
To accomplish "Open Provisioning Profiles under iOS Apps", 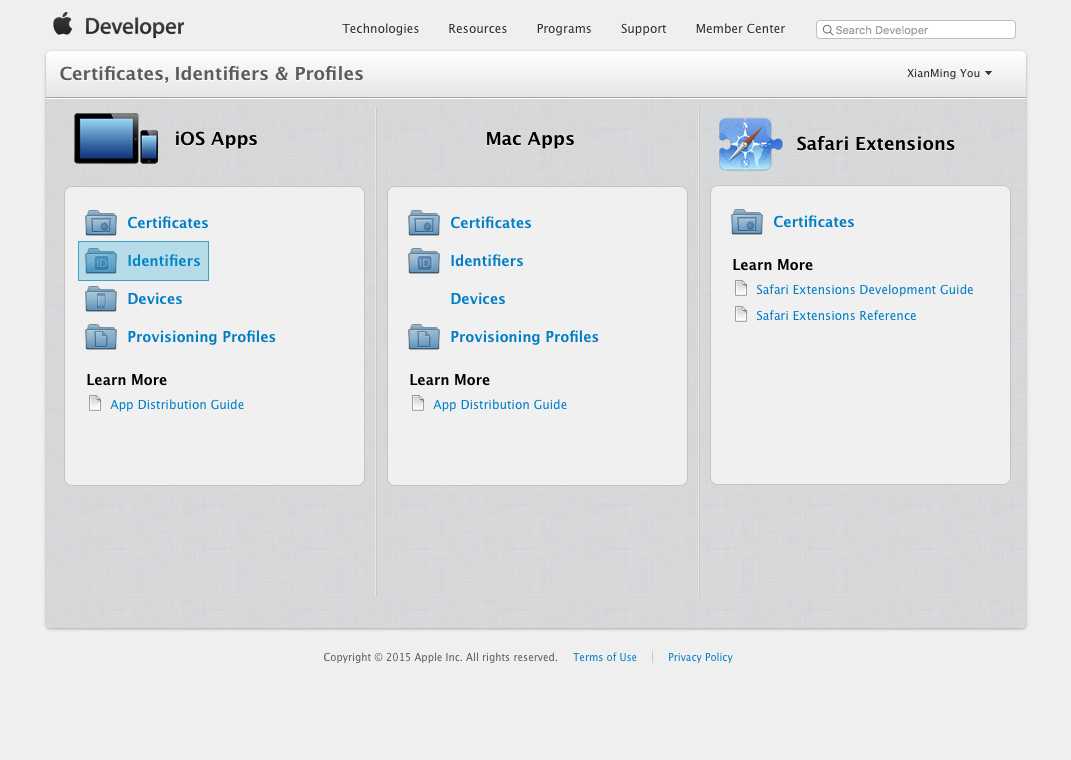I will [x=201, y=337].
